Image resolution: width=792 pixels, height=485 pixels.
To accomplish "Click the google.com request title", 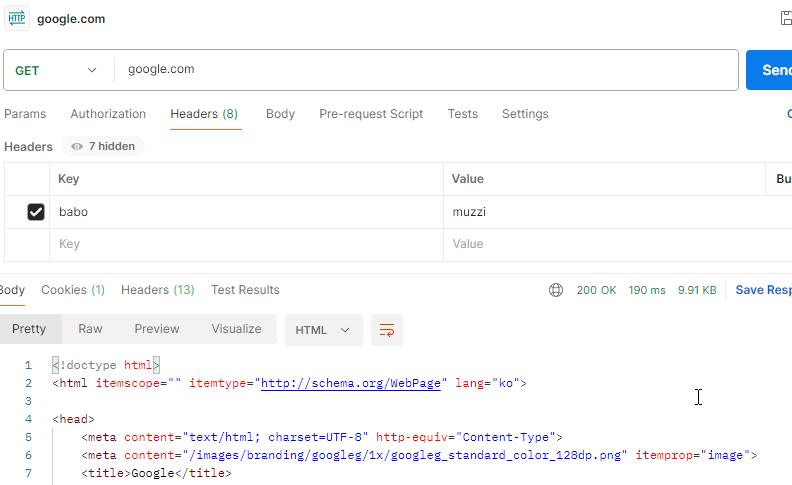I will pos(71,19).
